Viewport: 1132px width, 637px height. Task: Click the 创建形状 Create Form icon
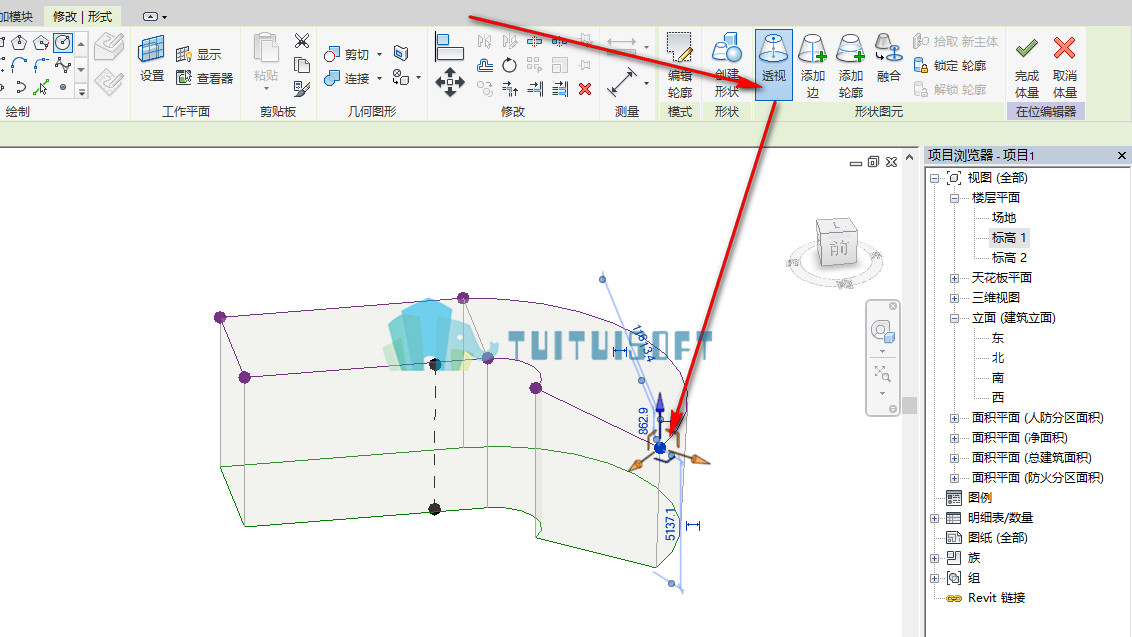click(x=726, y=65)
